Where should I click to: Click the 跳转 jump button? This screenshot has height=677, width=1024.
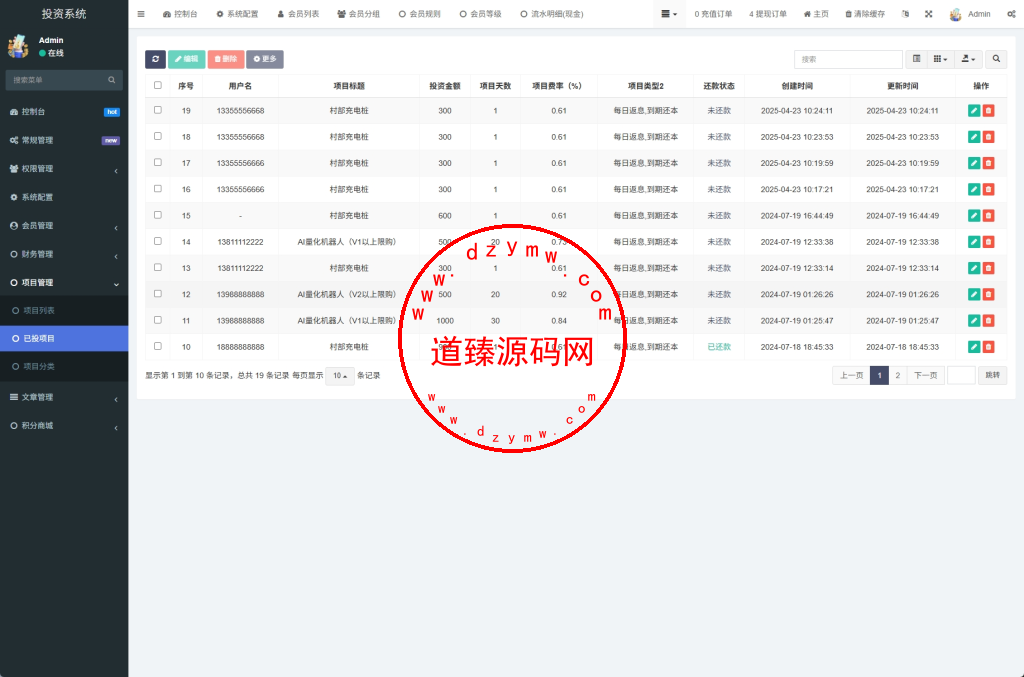click(x=992, y=375)
